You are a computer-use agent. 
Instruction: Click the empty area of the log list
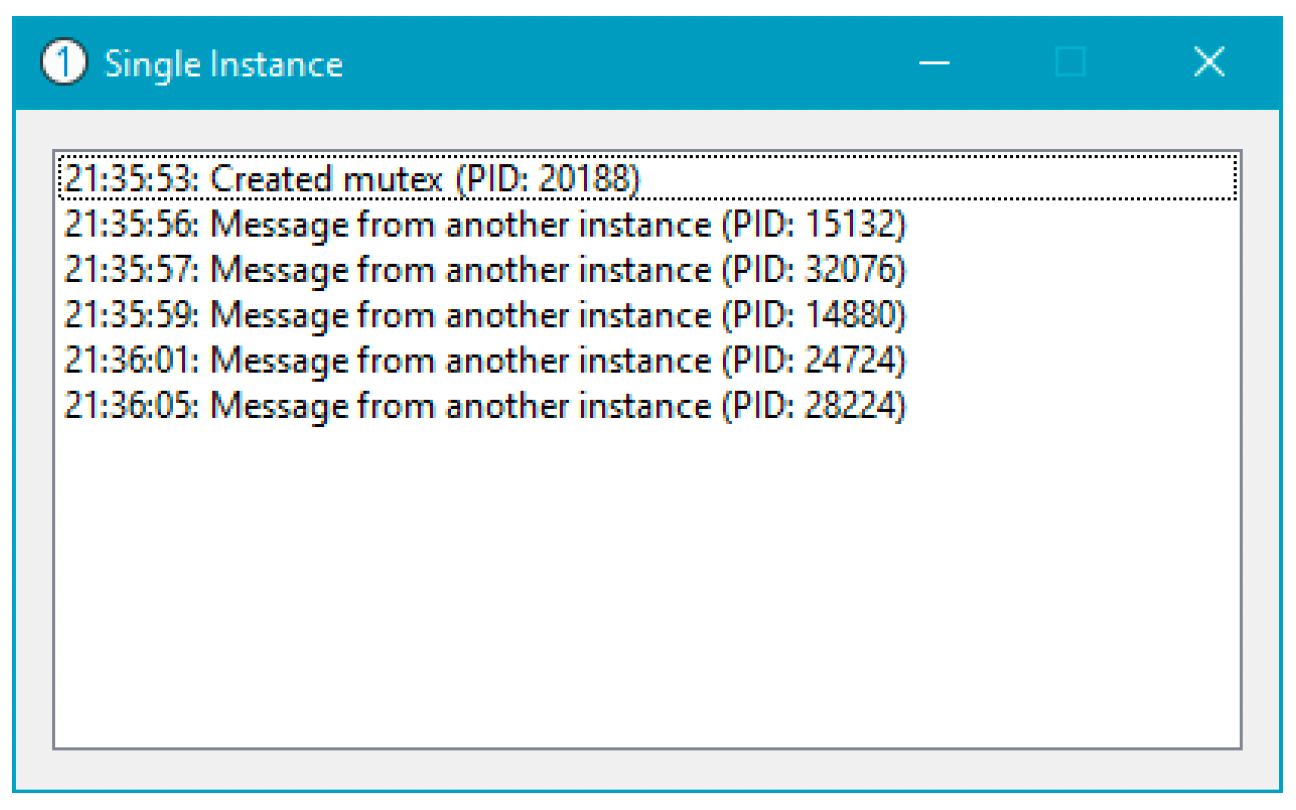(x=647, y=585)
